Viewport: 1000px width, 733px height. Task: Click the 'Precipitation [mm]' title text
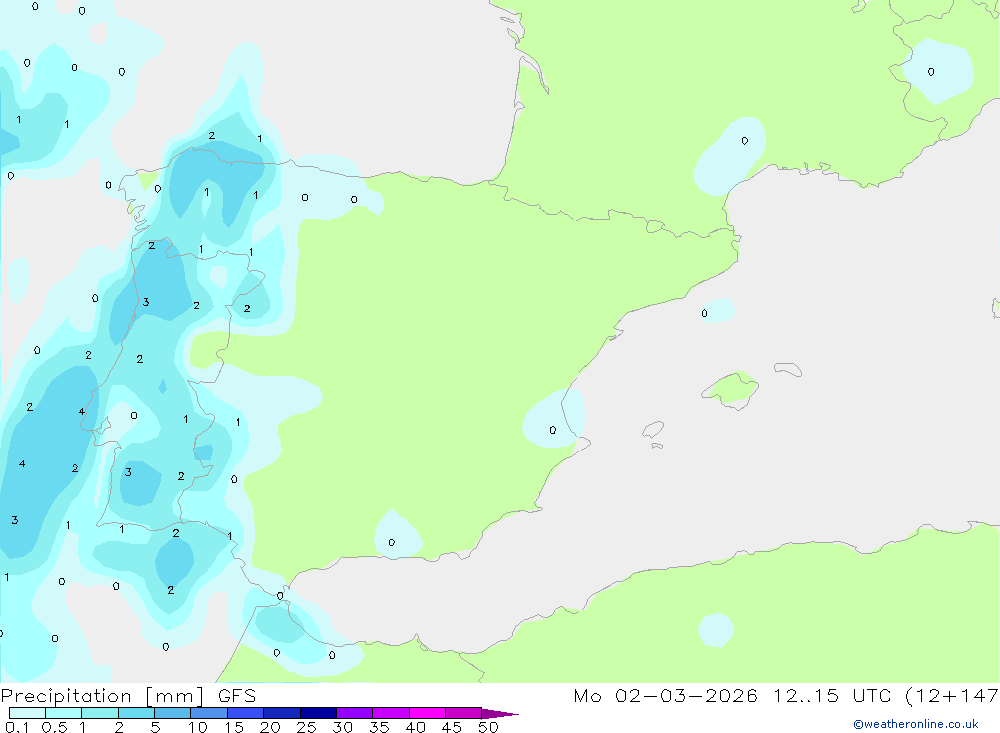point(102,696)
